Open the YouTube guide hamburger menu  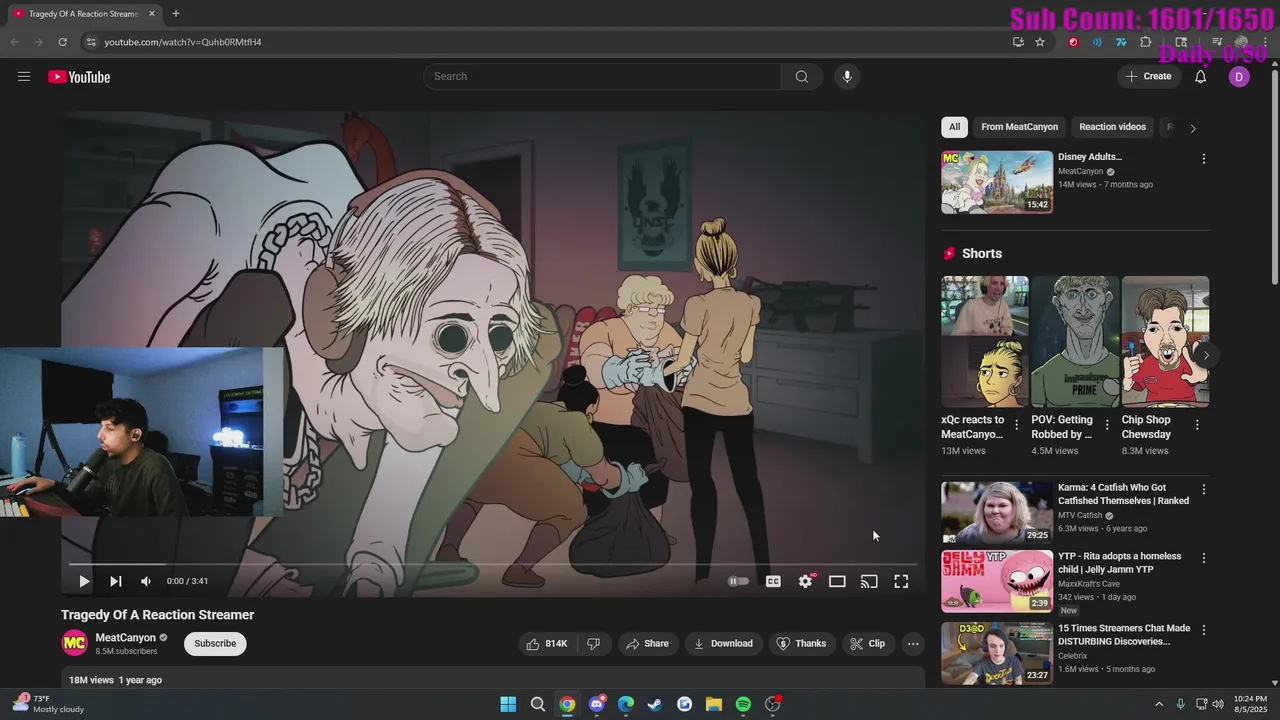coord(24,76)
